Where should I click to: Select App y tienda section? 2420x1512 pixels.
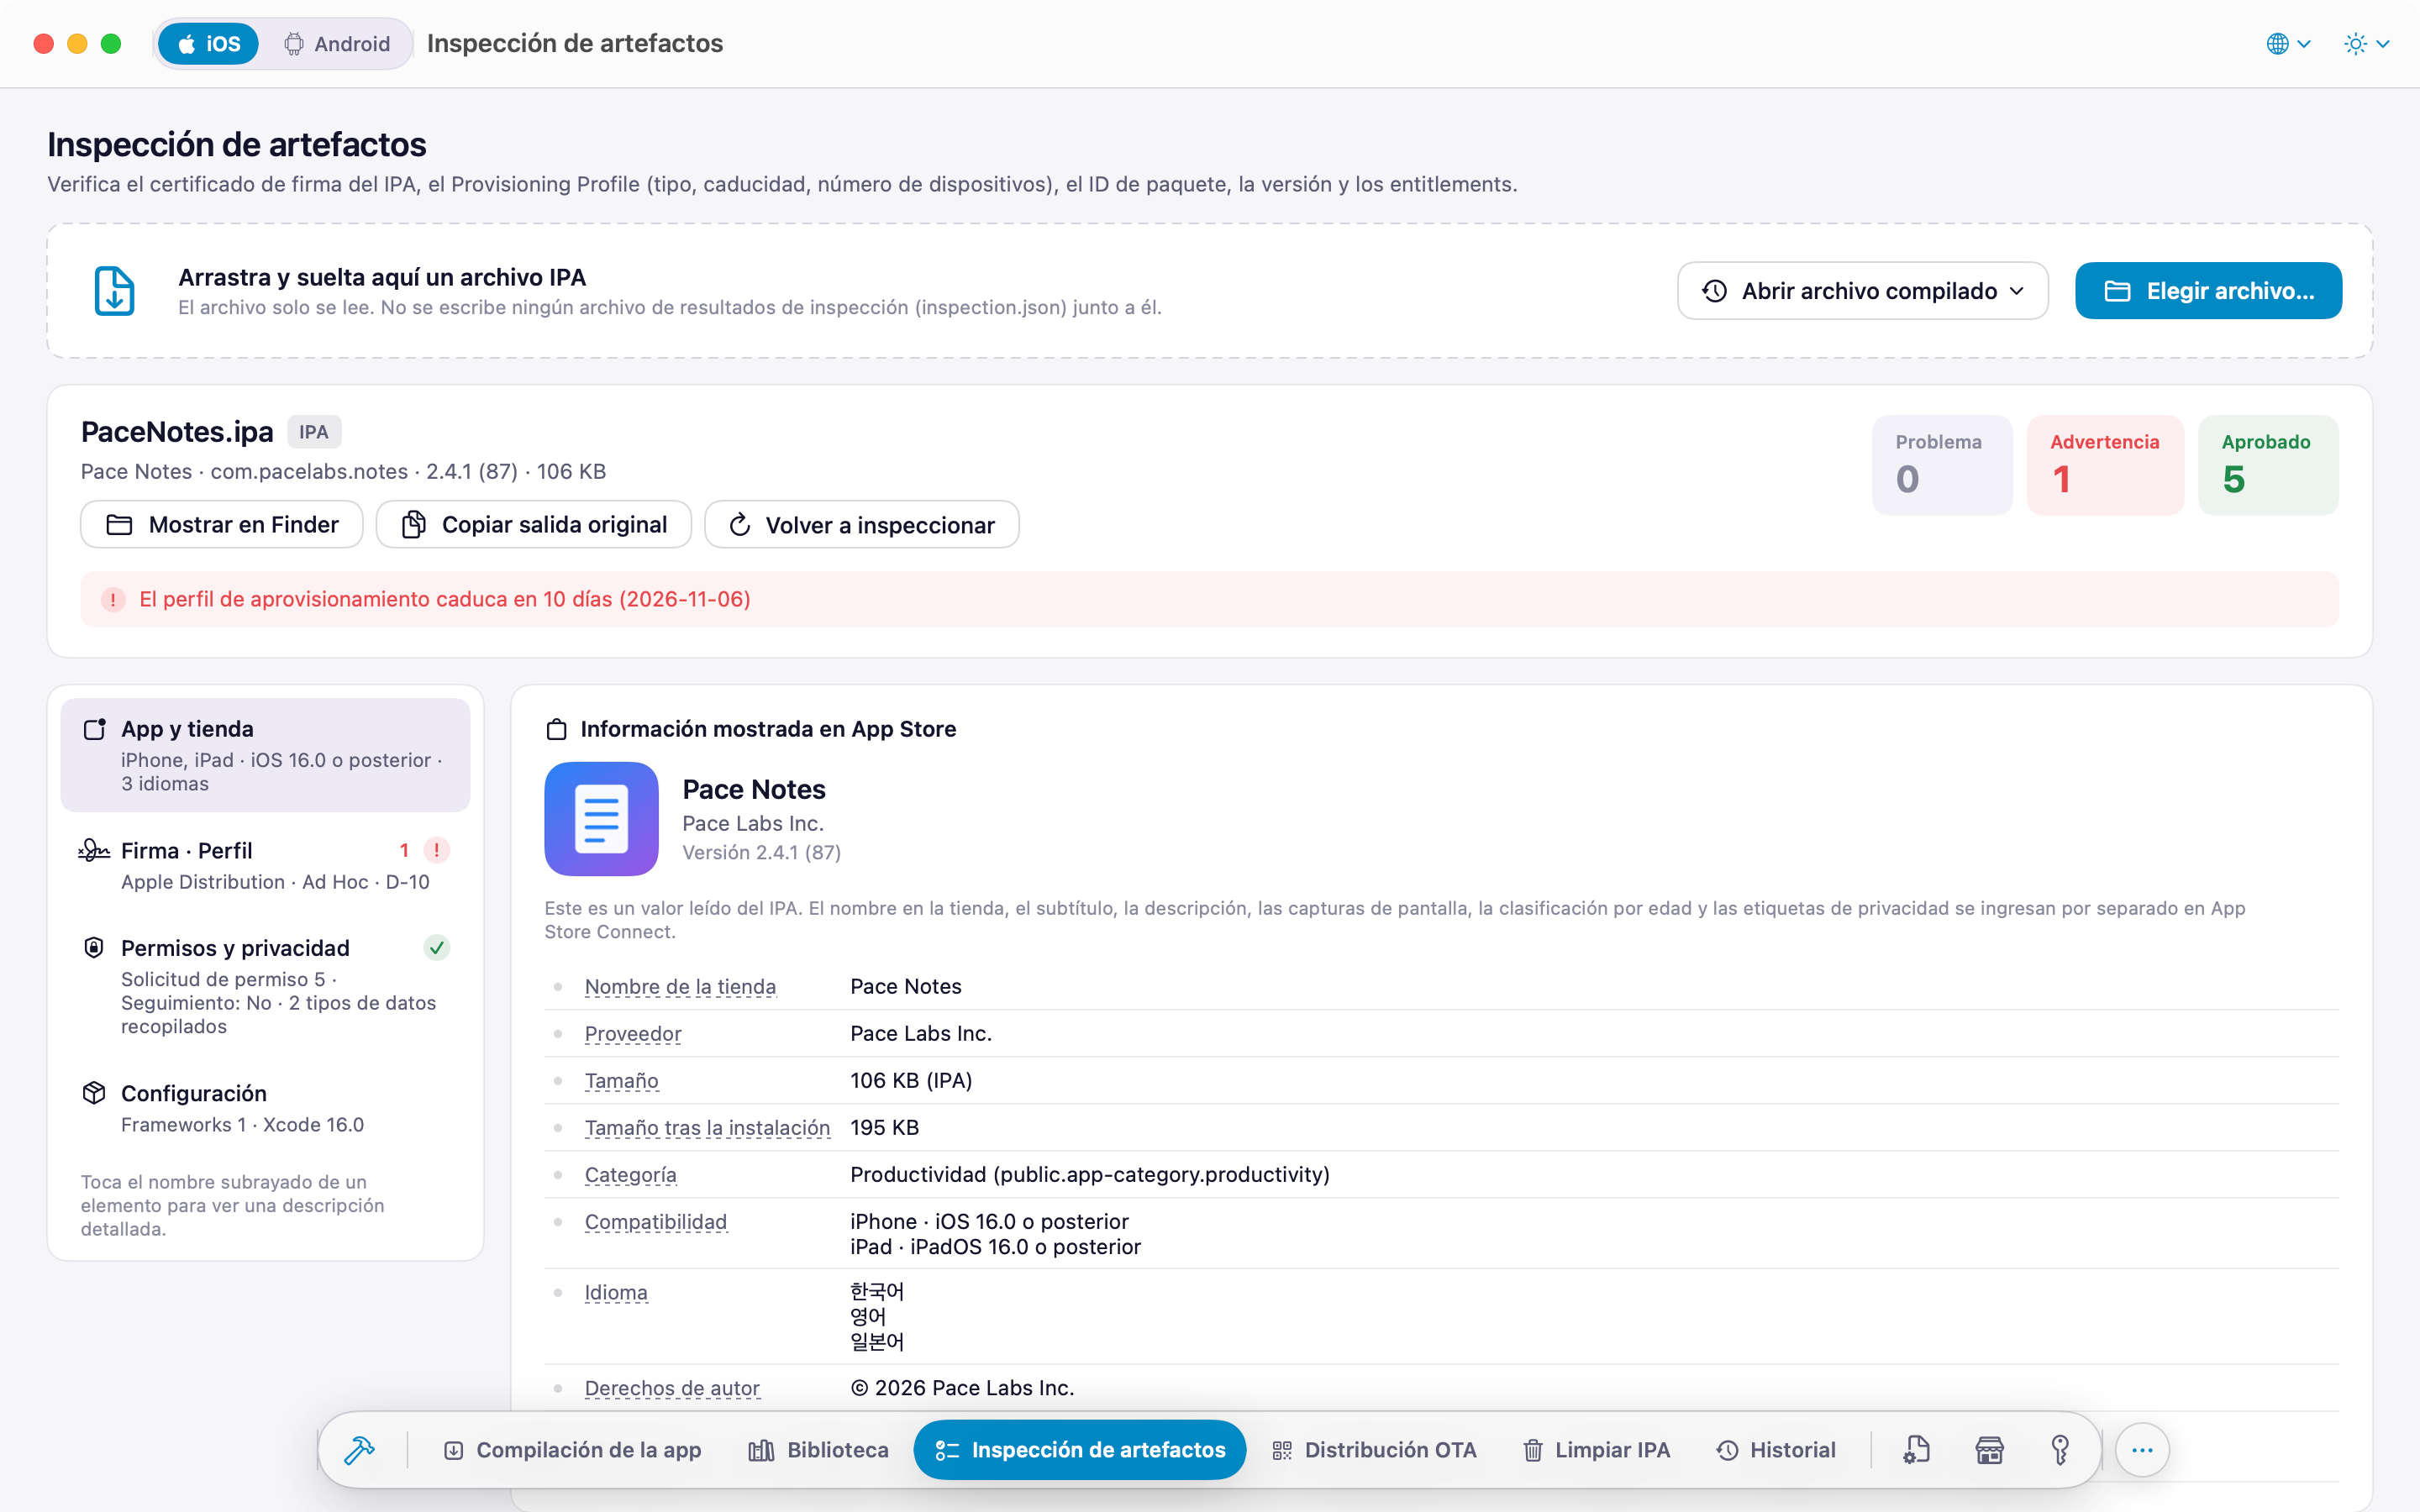[x=265, y=755]
